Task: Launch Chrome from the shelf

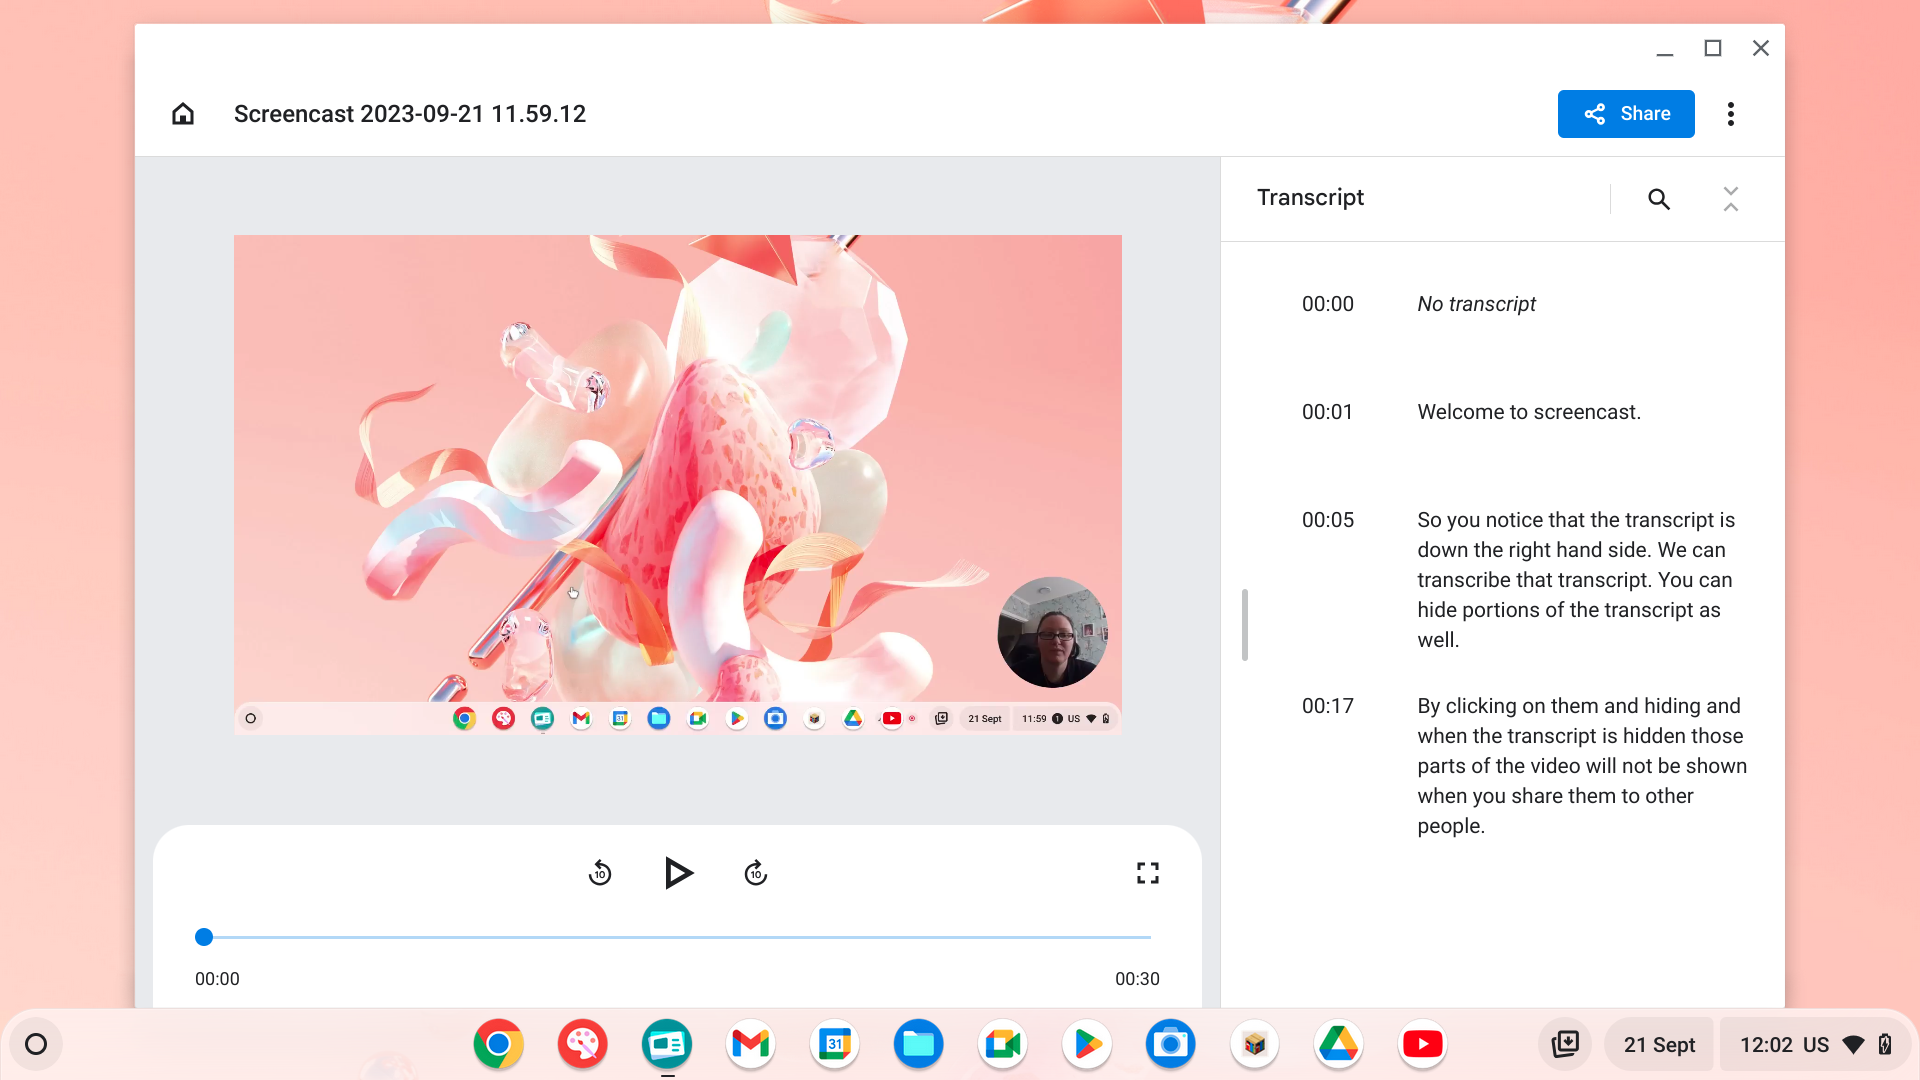Action: [x=498, y=1044]
